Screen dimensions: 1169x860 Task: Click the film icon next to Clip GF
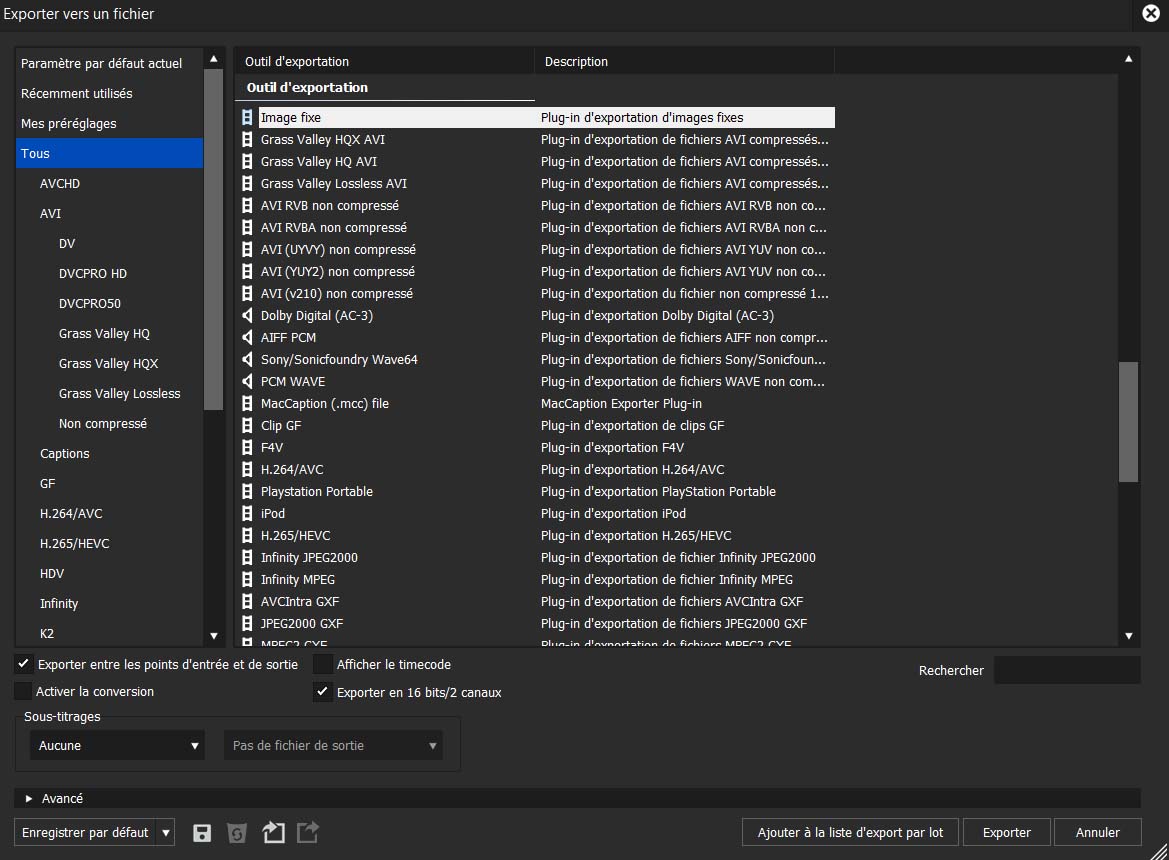click(248, 425)
